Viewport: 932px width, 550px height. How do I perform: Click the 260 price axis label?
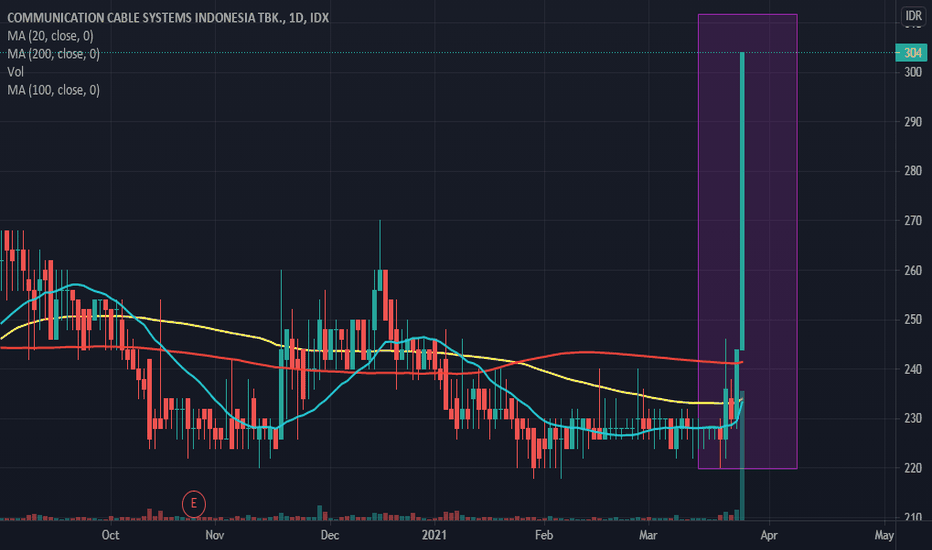913,271
